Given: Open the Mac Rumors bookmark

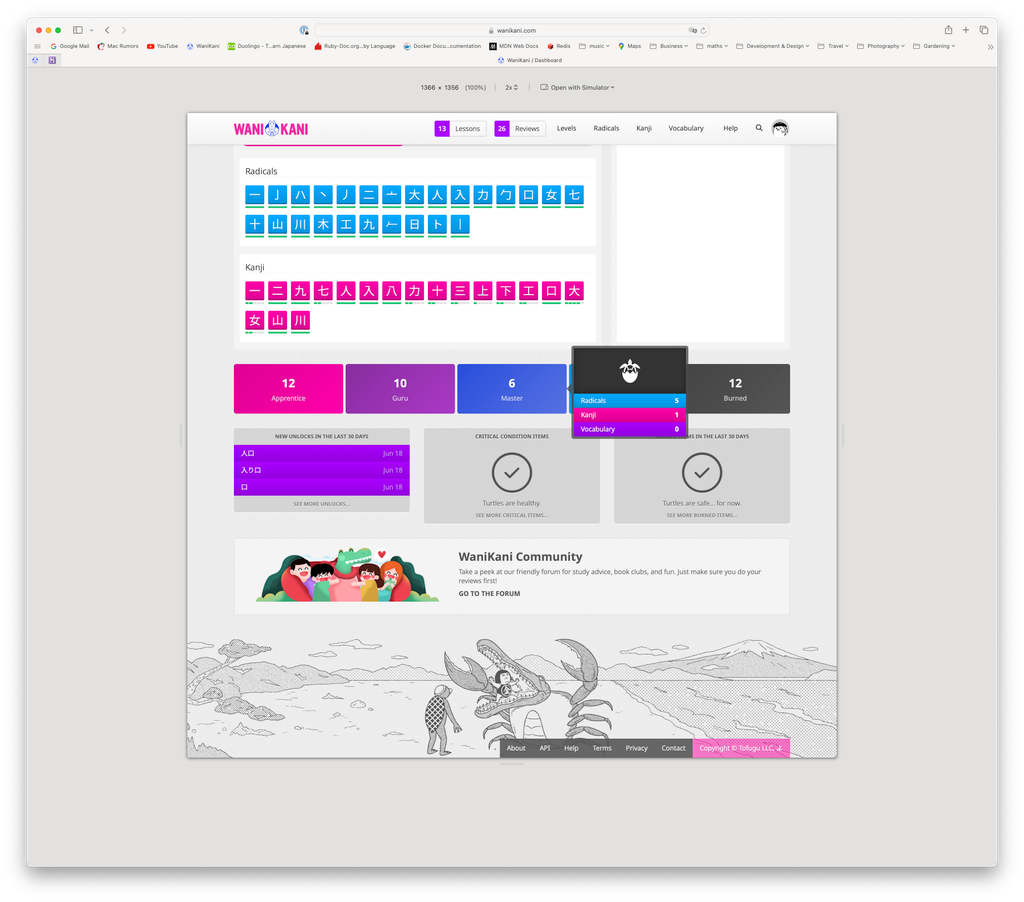Looking at the screenshot, I should 118,46.
